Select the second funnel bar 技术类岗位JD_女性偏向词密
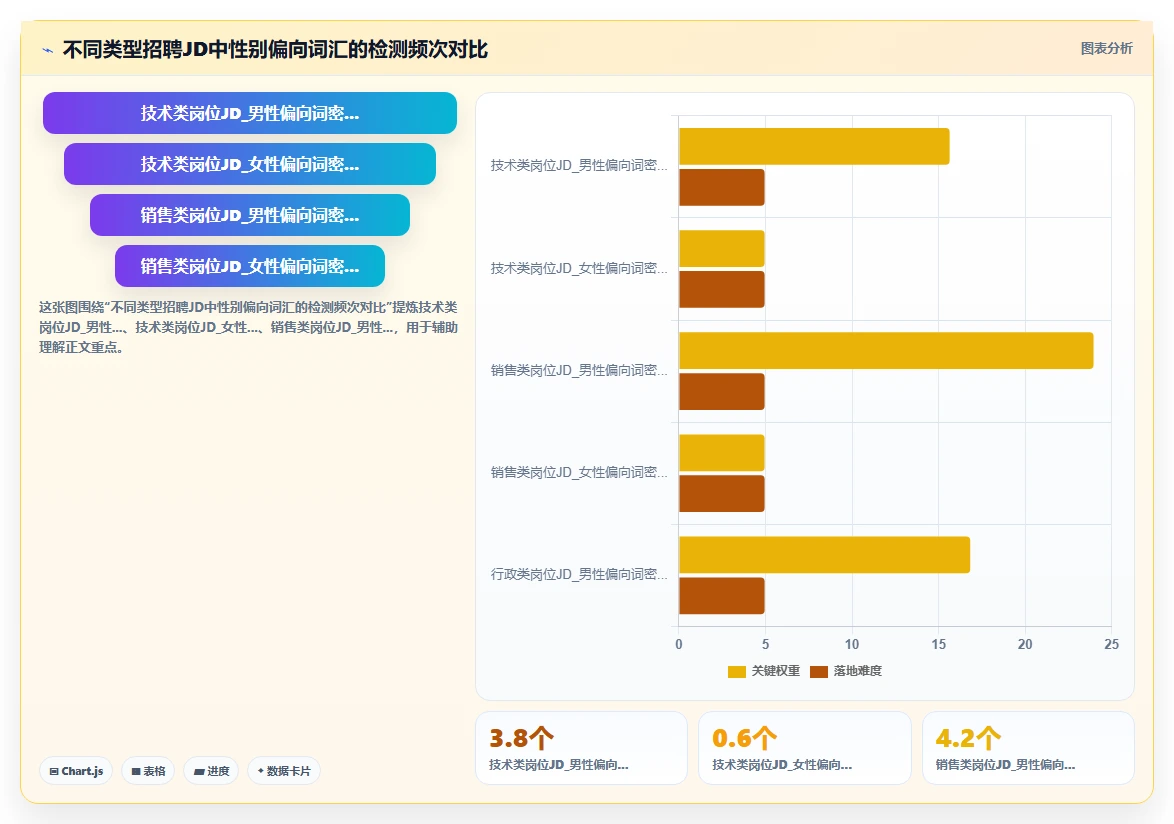 pos(250,164)
